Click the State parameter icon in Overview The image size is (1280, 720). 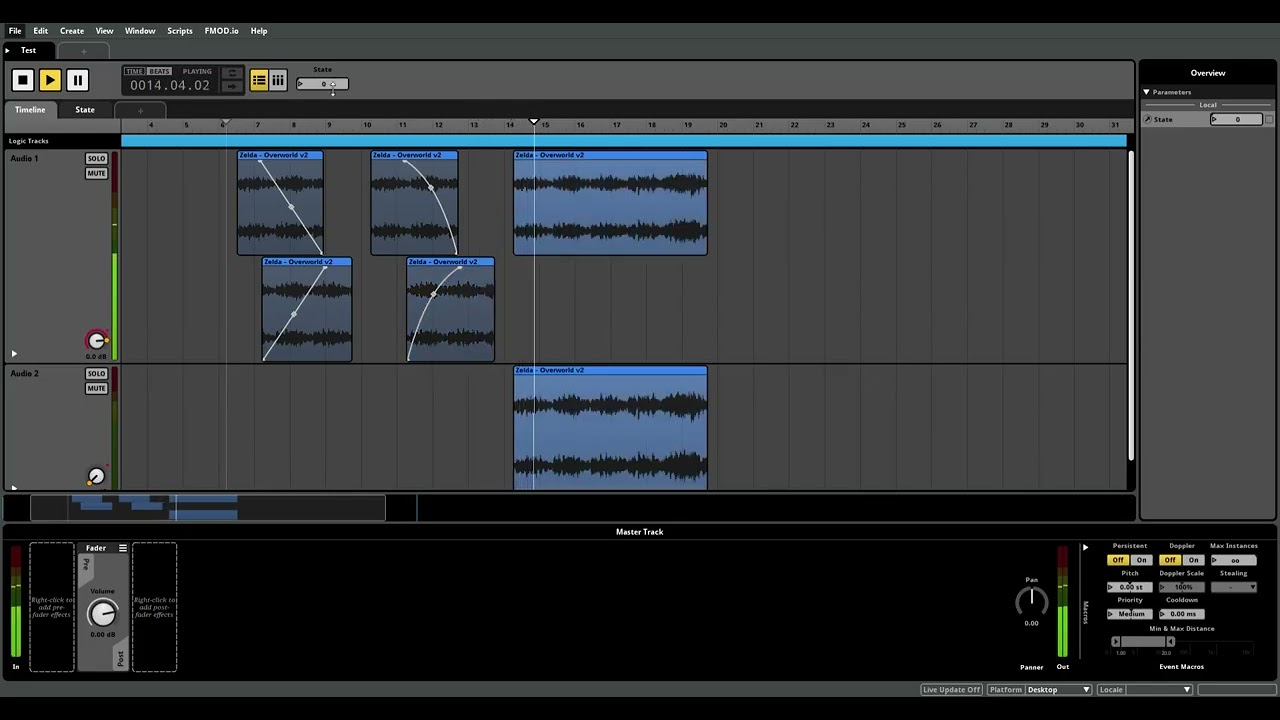pyautogui.click(x=1147, y=120)
